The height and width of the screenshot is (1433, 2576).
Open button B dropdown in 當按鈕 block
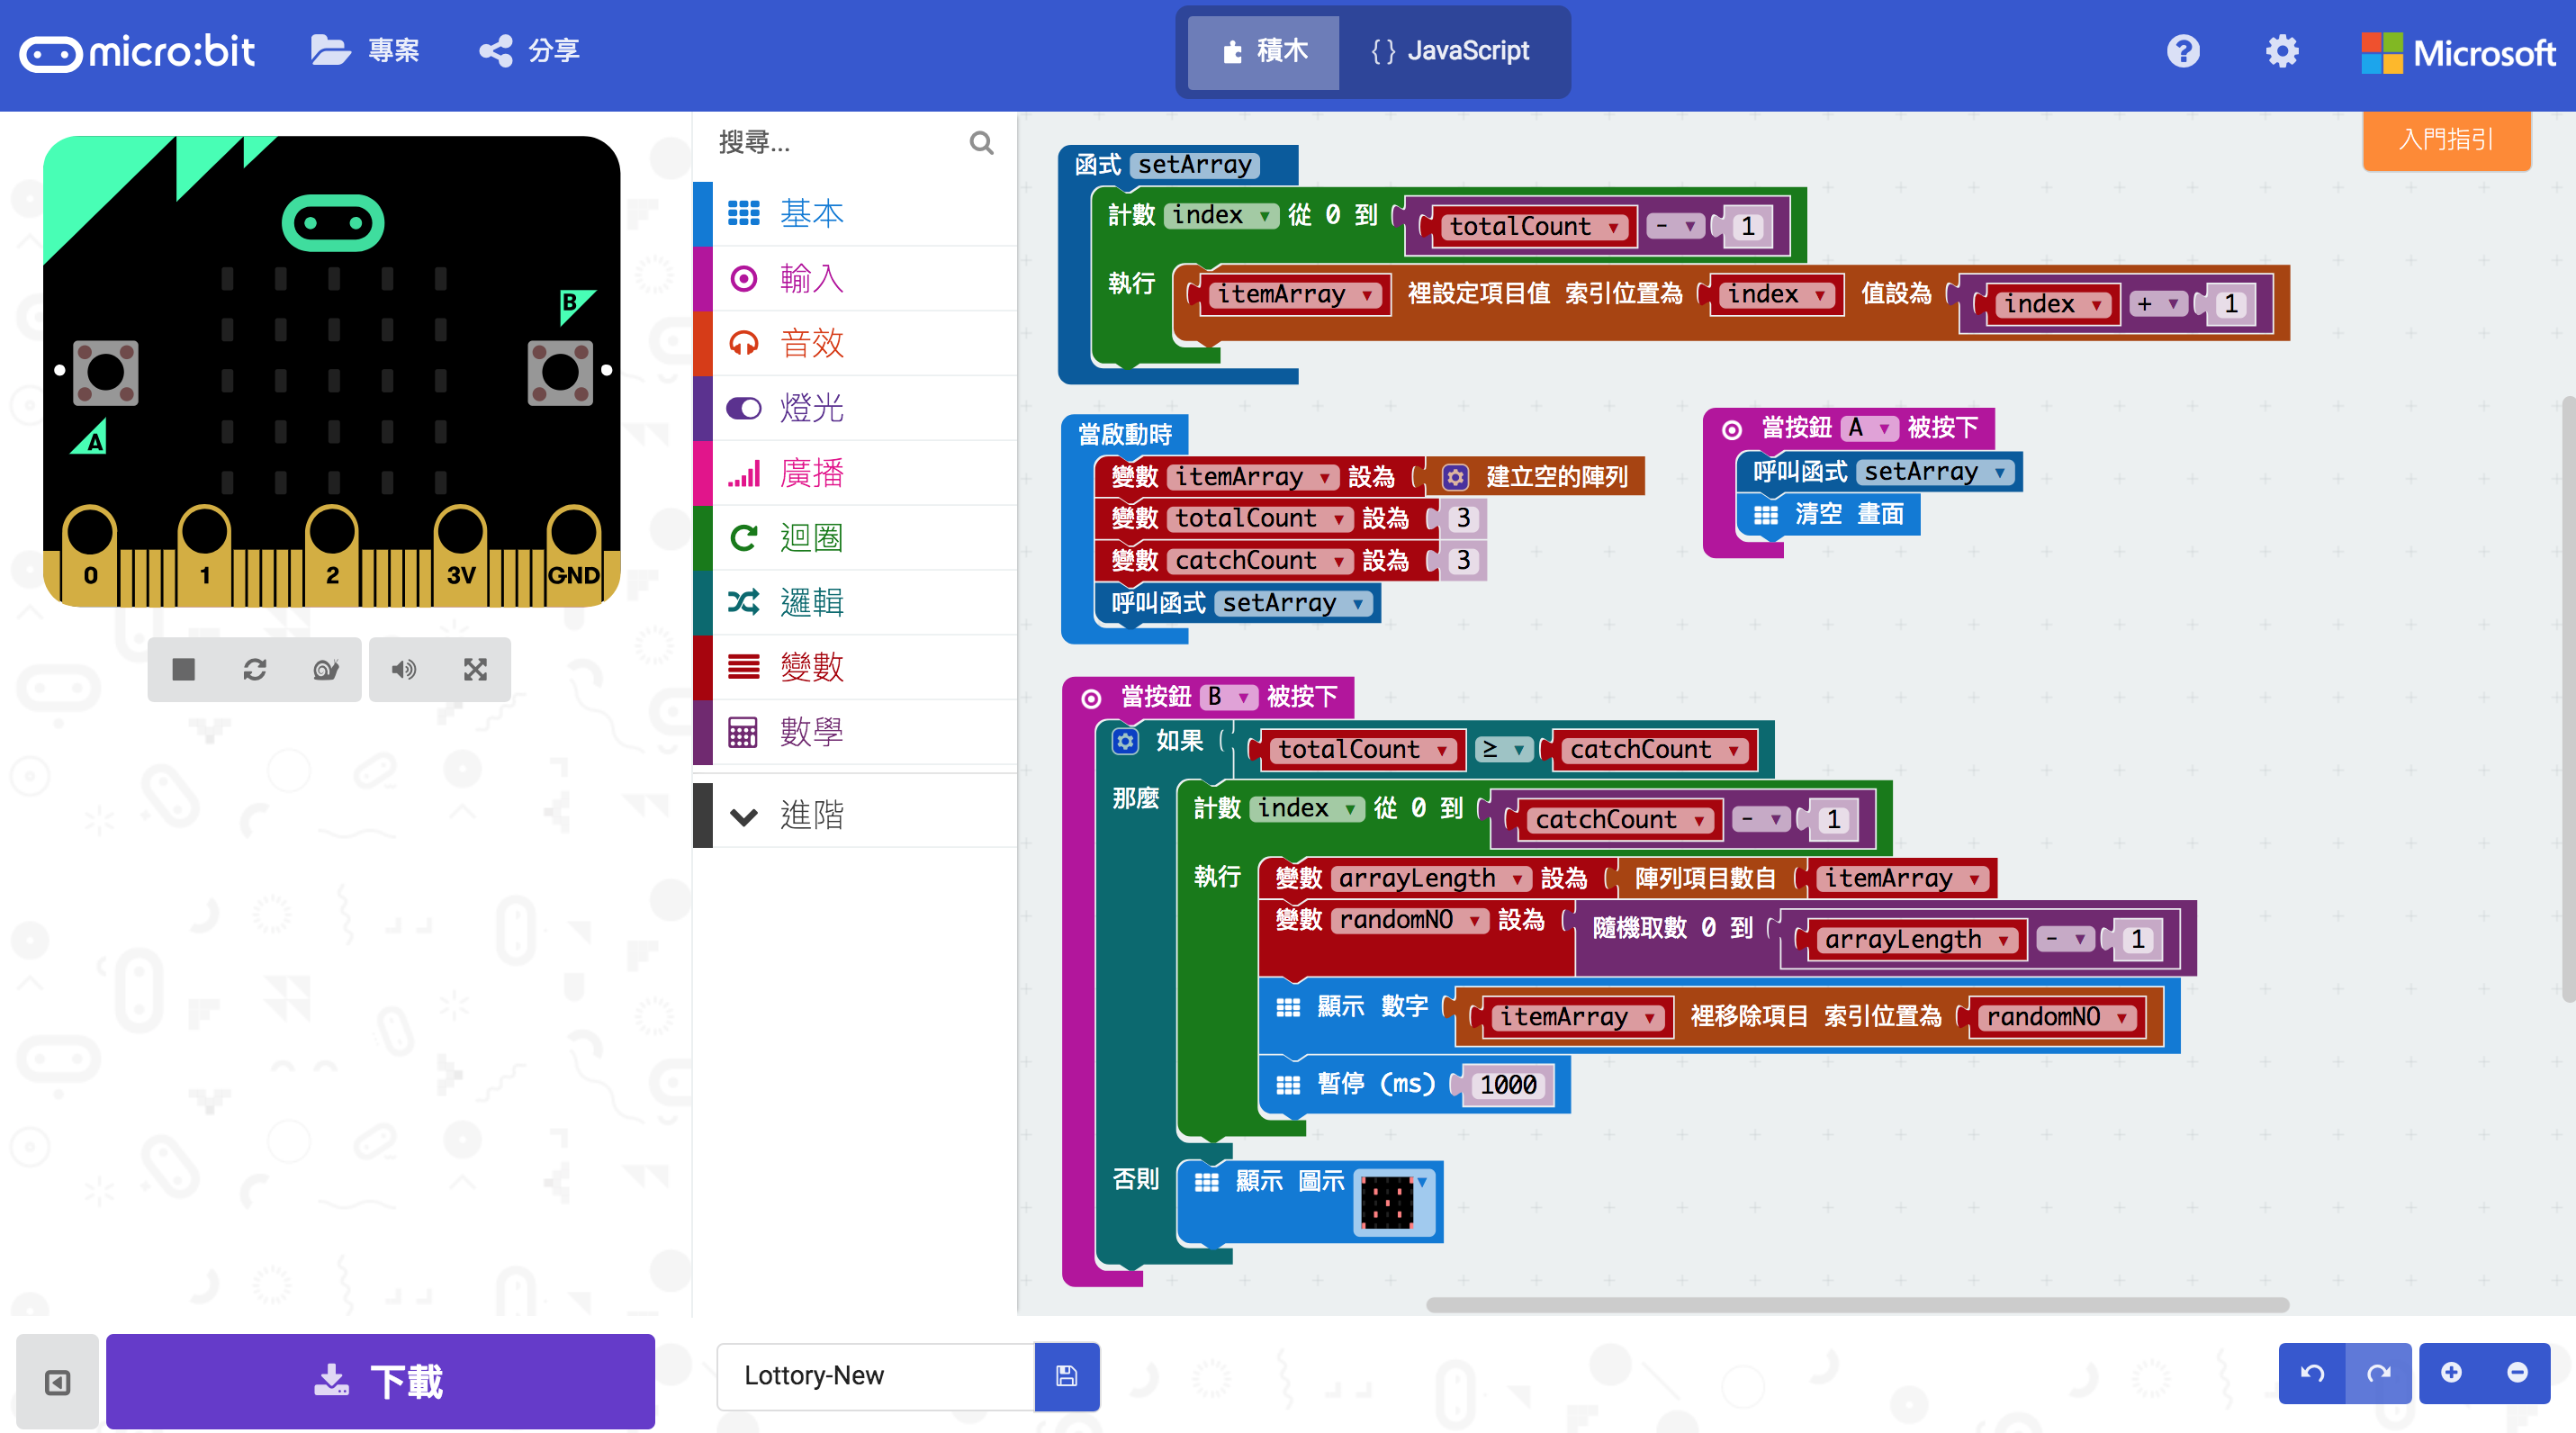click(1228, 697)
